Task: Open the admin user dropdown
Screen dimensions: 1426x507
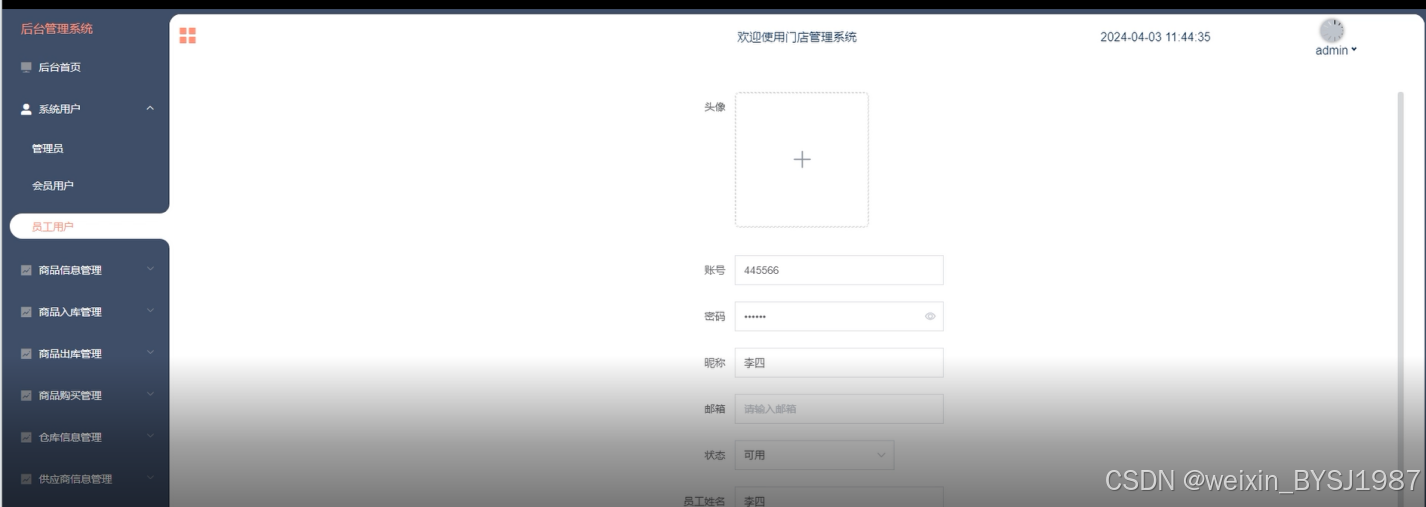Action: (1336, 50)
